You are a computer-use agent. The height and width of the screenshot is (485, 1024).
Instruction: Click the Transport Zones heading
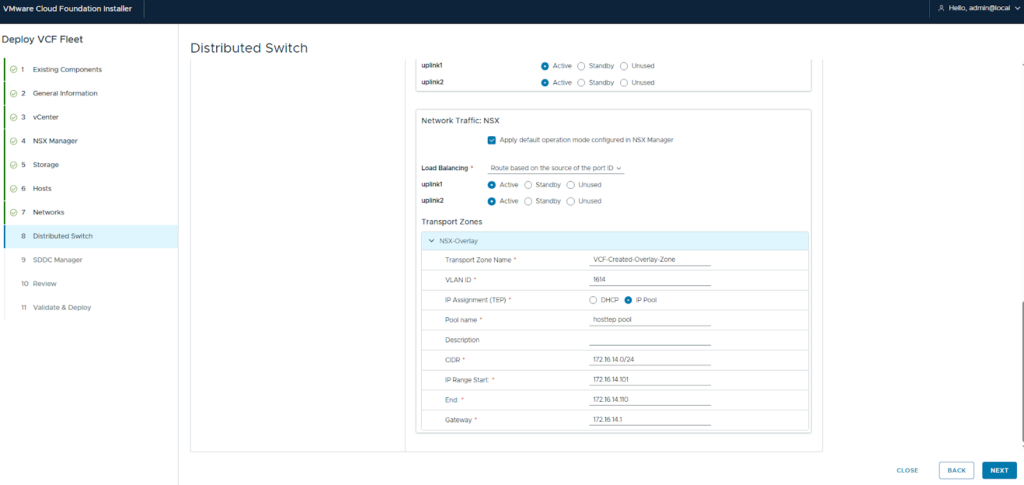[452, 222]
